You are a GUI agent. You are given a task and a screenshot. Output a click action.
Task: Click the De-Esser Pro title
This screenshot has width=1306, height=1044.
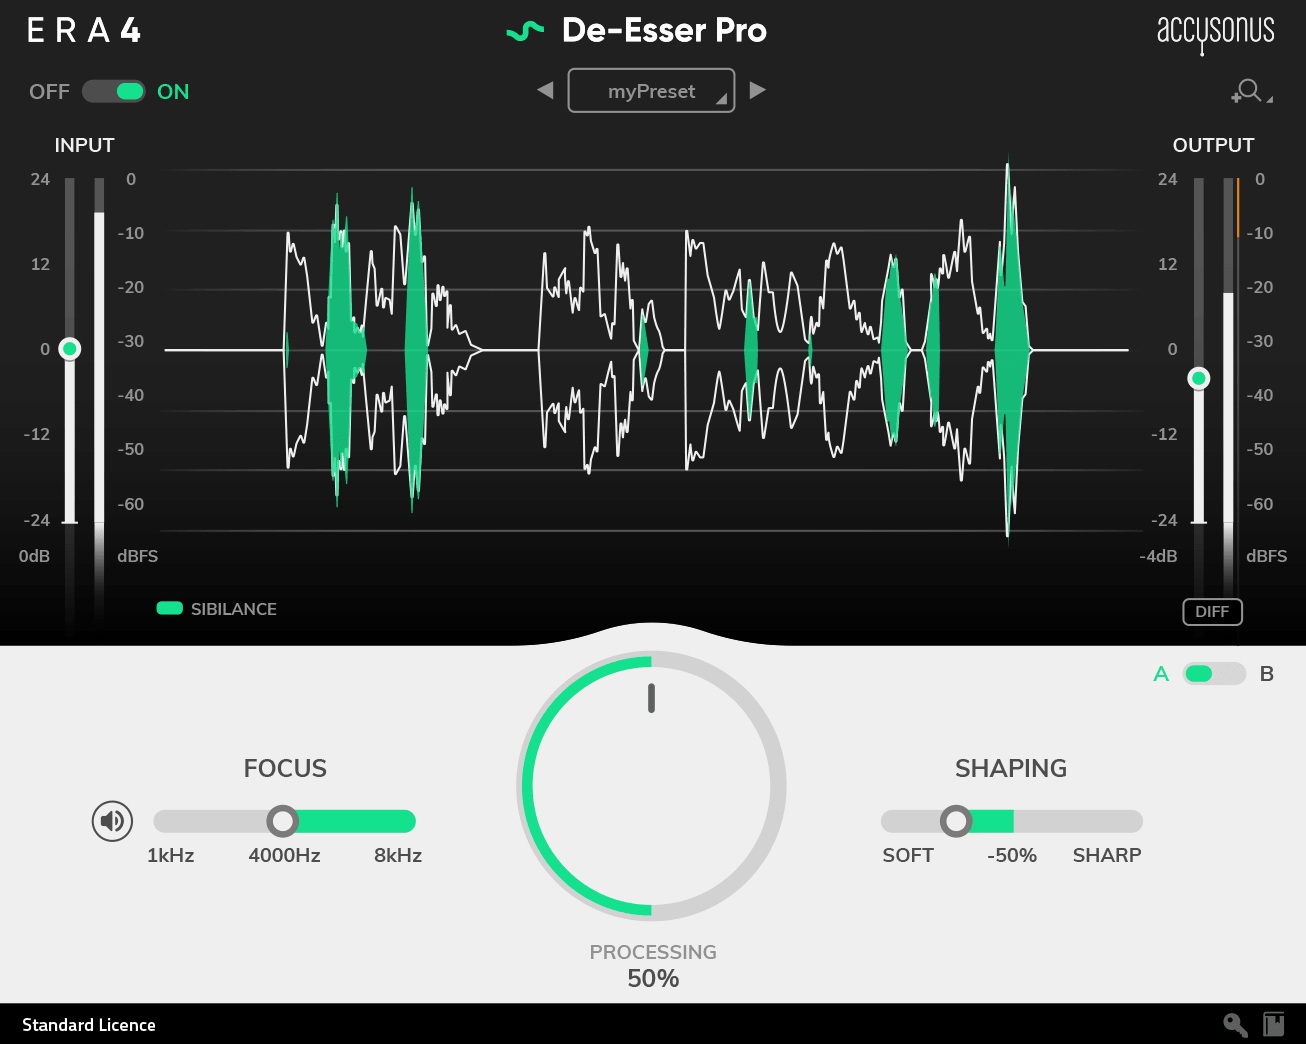pyautogui.click(x=664, y=31)
